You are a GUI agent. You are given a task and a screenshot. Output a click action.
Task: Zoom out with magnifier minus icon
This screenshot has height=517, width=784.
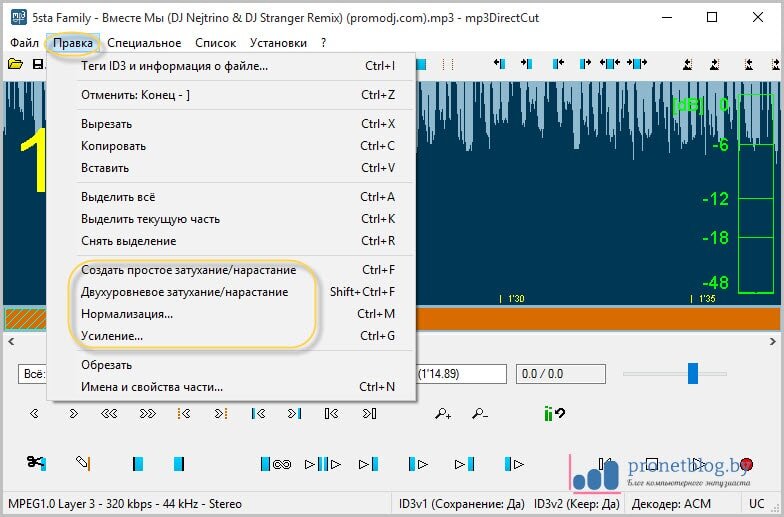click(x=480, y=414)
